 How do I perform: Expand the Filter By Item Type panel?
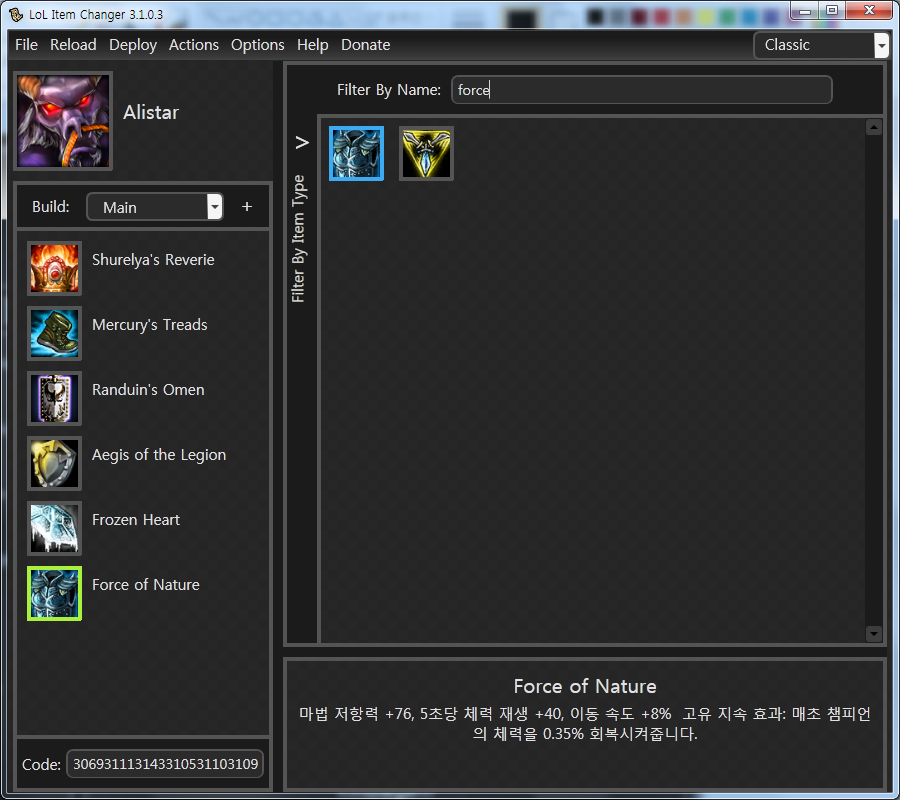302,142
